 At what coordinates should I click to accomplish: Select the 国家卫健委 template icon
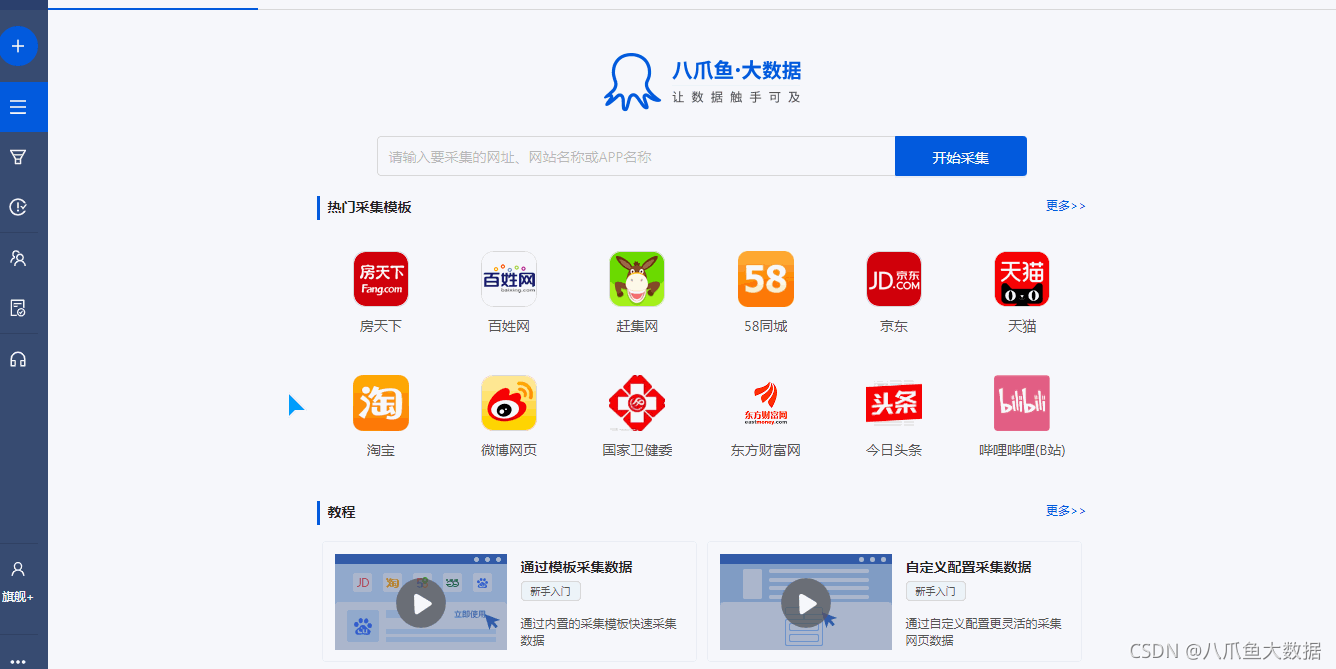(637, 403)
